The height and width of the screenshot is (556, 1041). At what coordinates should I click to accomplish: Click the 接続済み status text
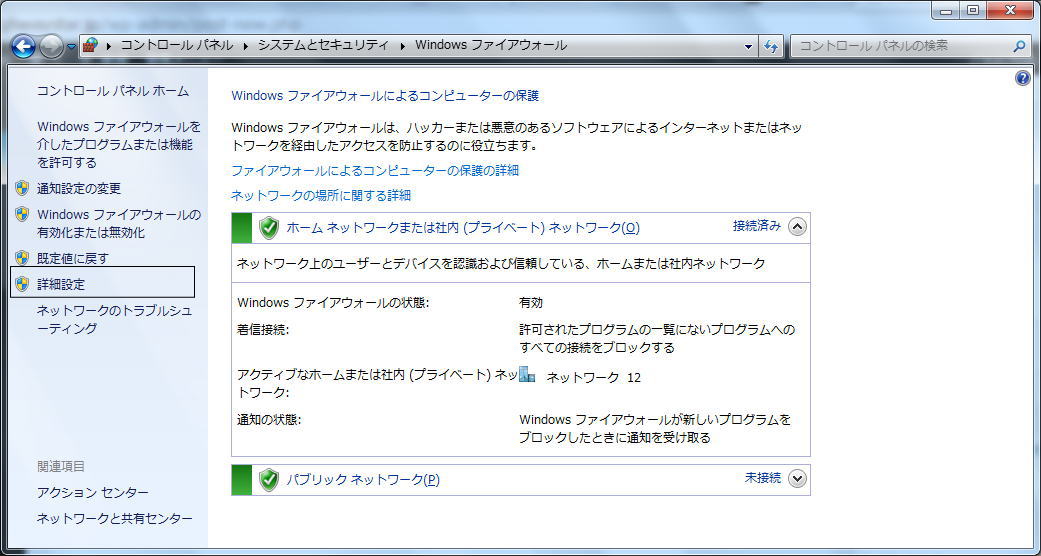coord(757,226)
